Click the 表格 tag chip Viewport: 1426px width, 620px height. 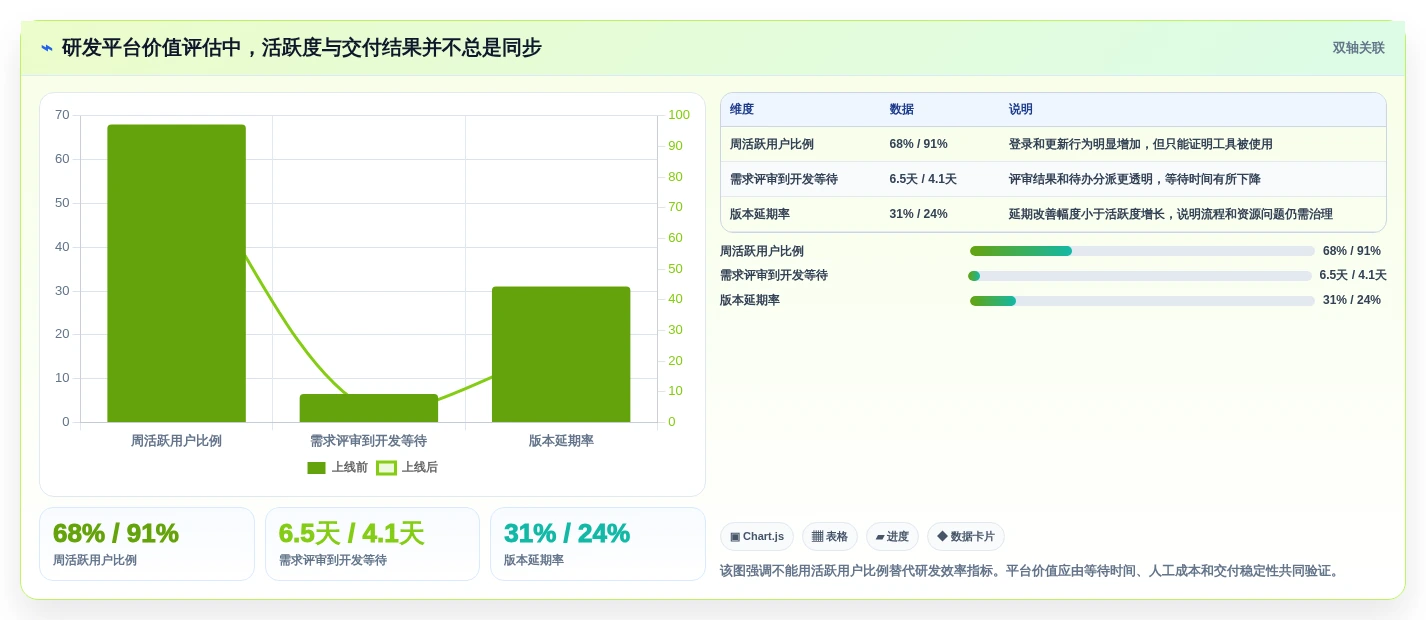830,537
